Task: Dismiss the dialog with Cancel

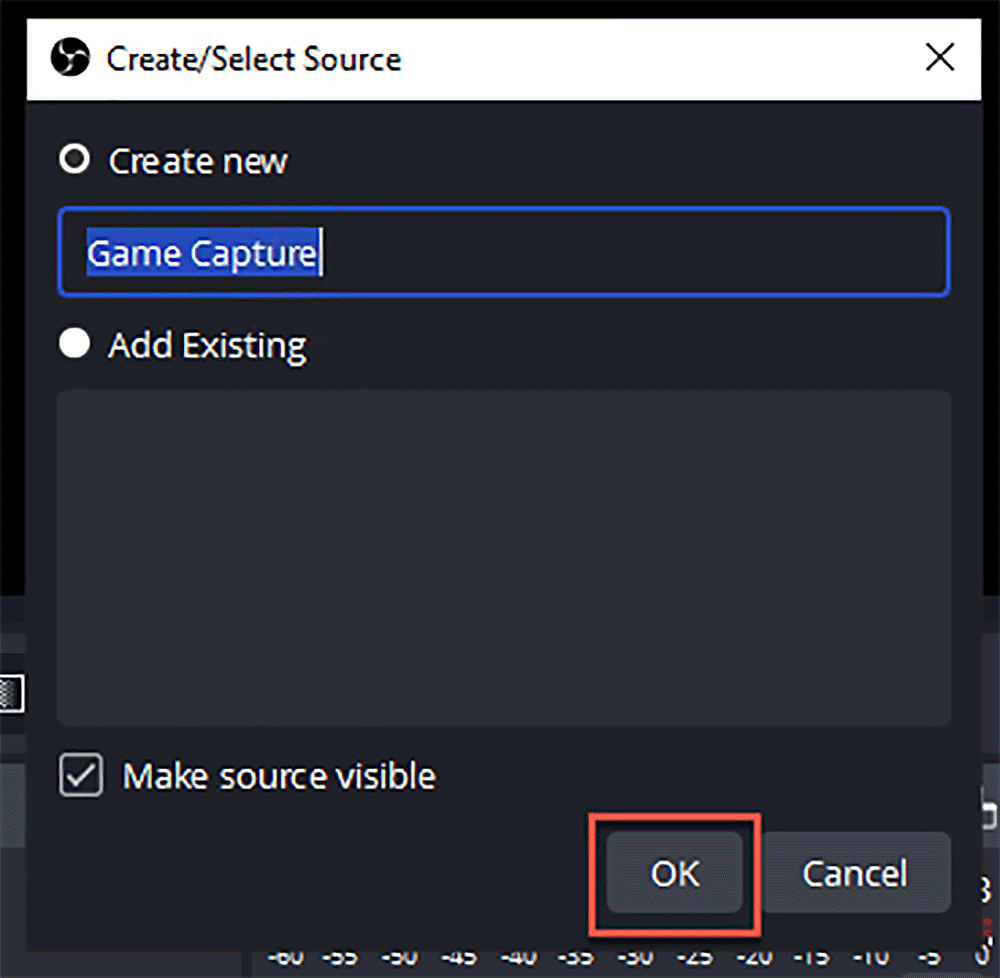Action: click(855, 873)
